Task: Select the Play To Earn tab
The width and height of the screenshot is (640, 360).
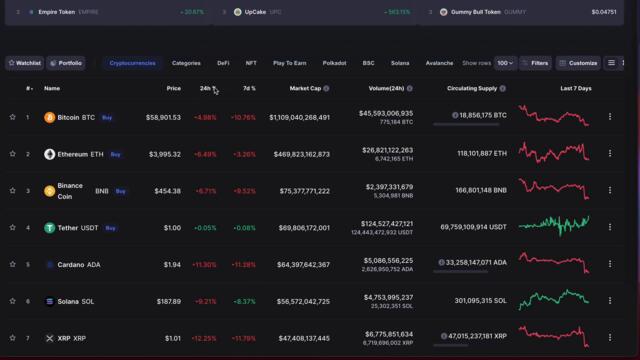Action: tap(289, 63)
